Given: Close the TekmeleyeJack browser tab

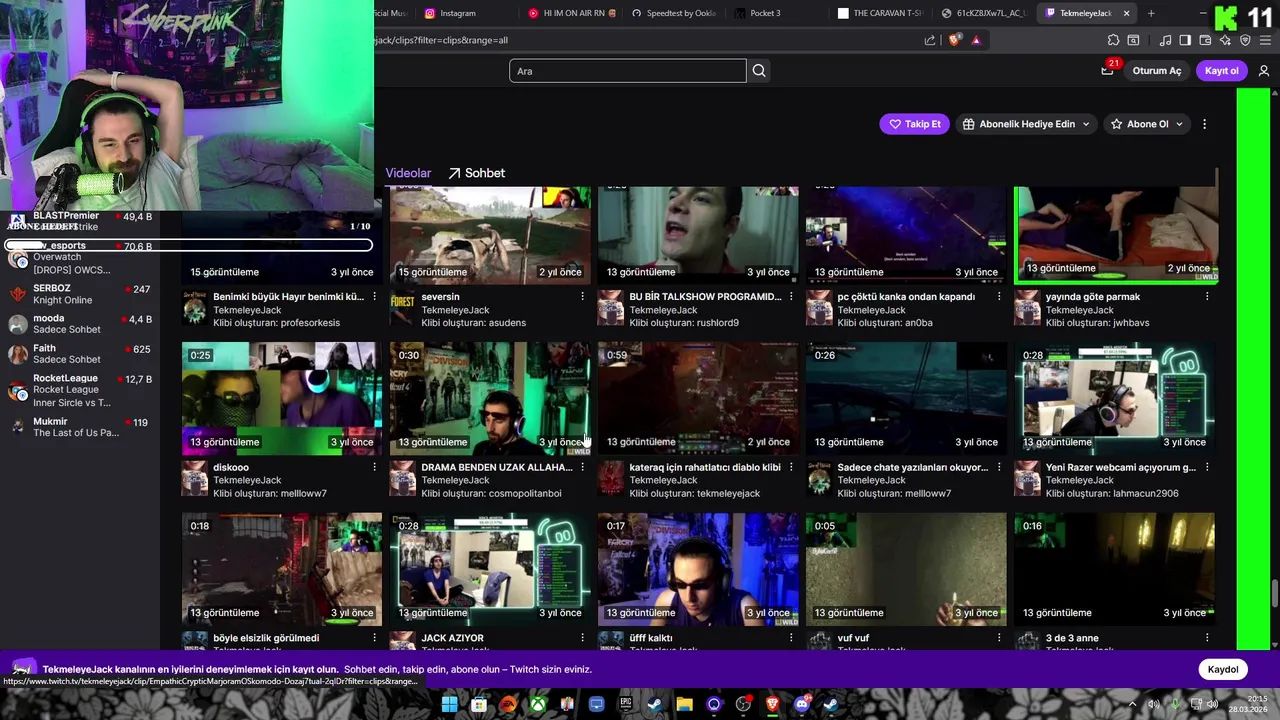Looking at the screenshot, I should [1126, 13].
